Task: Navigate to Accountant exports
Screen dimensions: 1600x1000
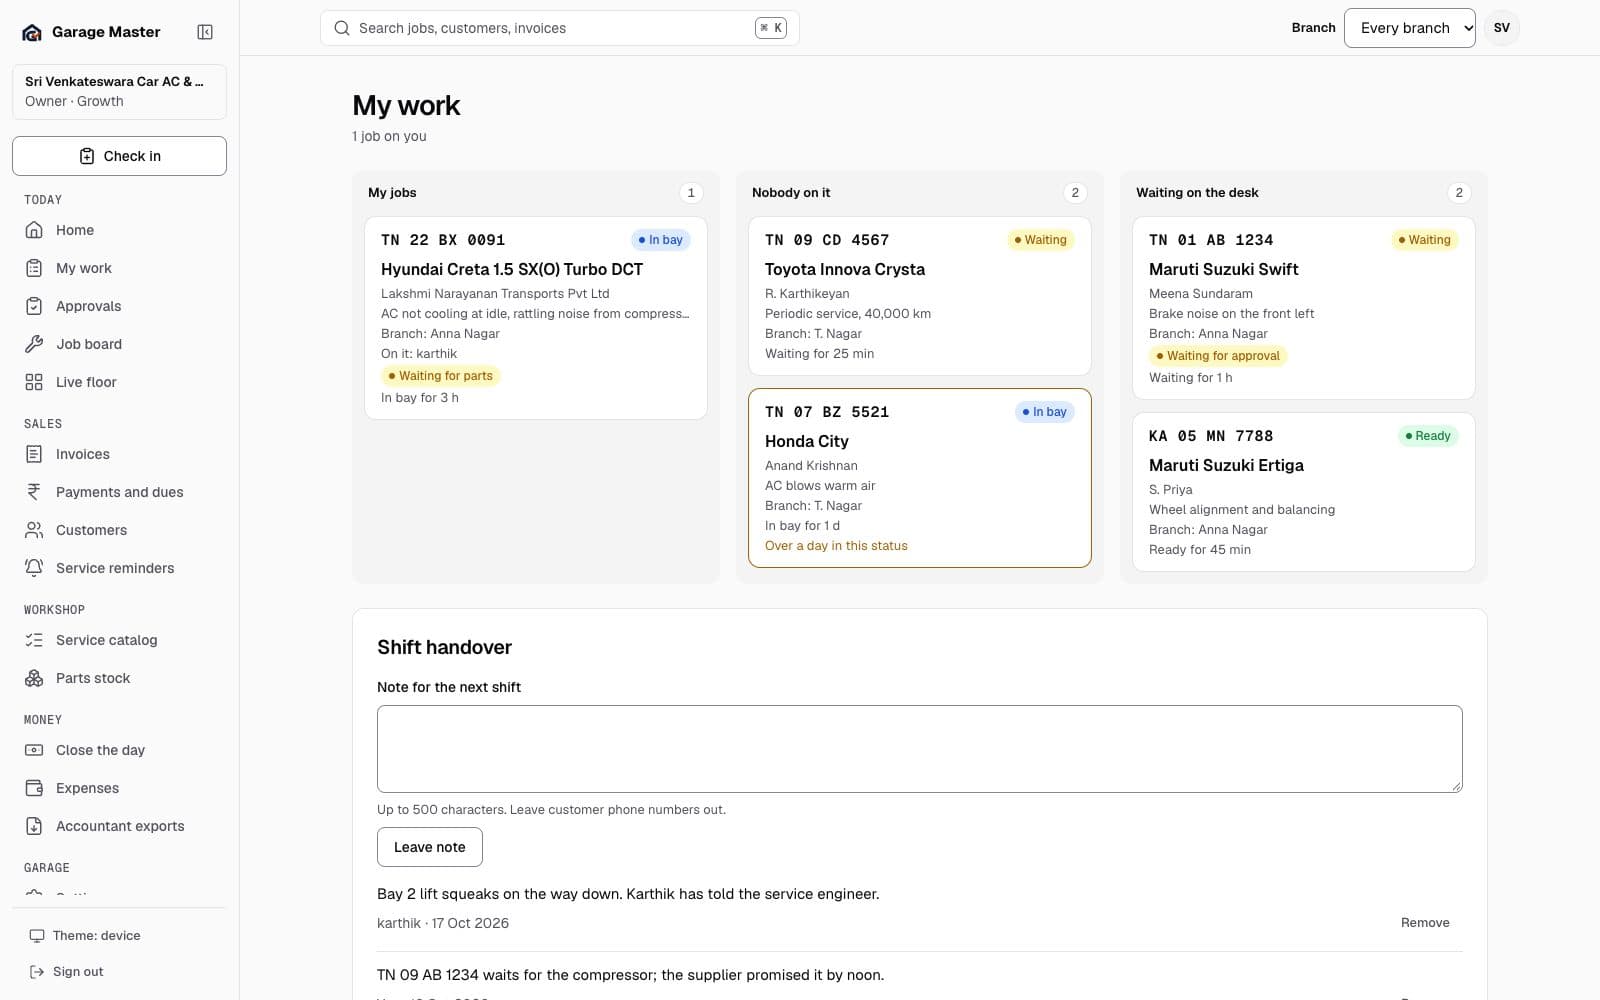Action: coord(119,826)
